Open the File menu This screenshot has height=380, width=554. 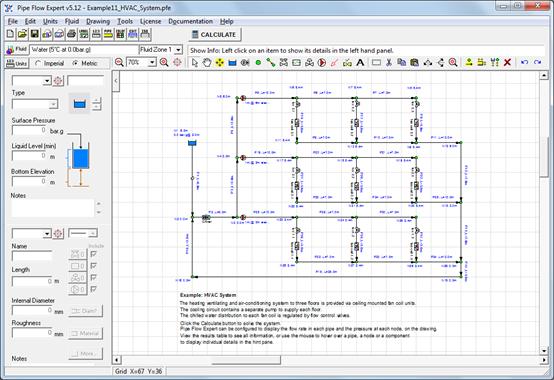coord(13,21)
